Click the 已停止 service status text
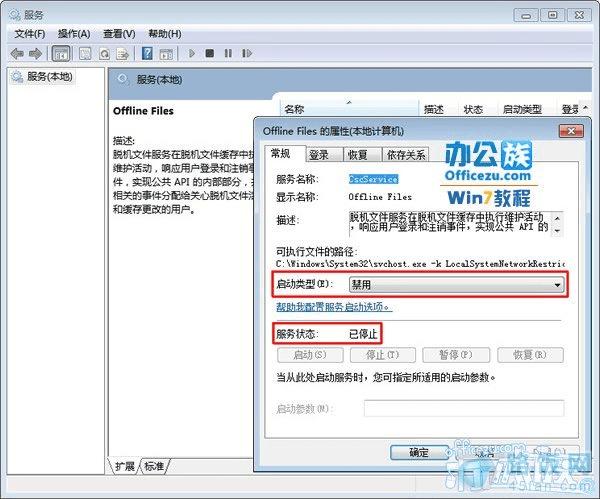Screen dimensions: 600x499 363,334
